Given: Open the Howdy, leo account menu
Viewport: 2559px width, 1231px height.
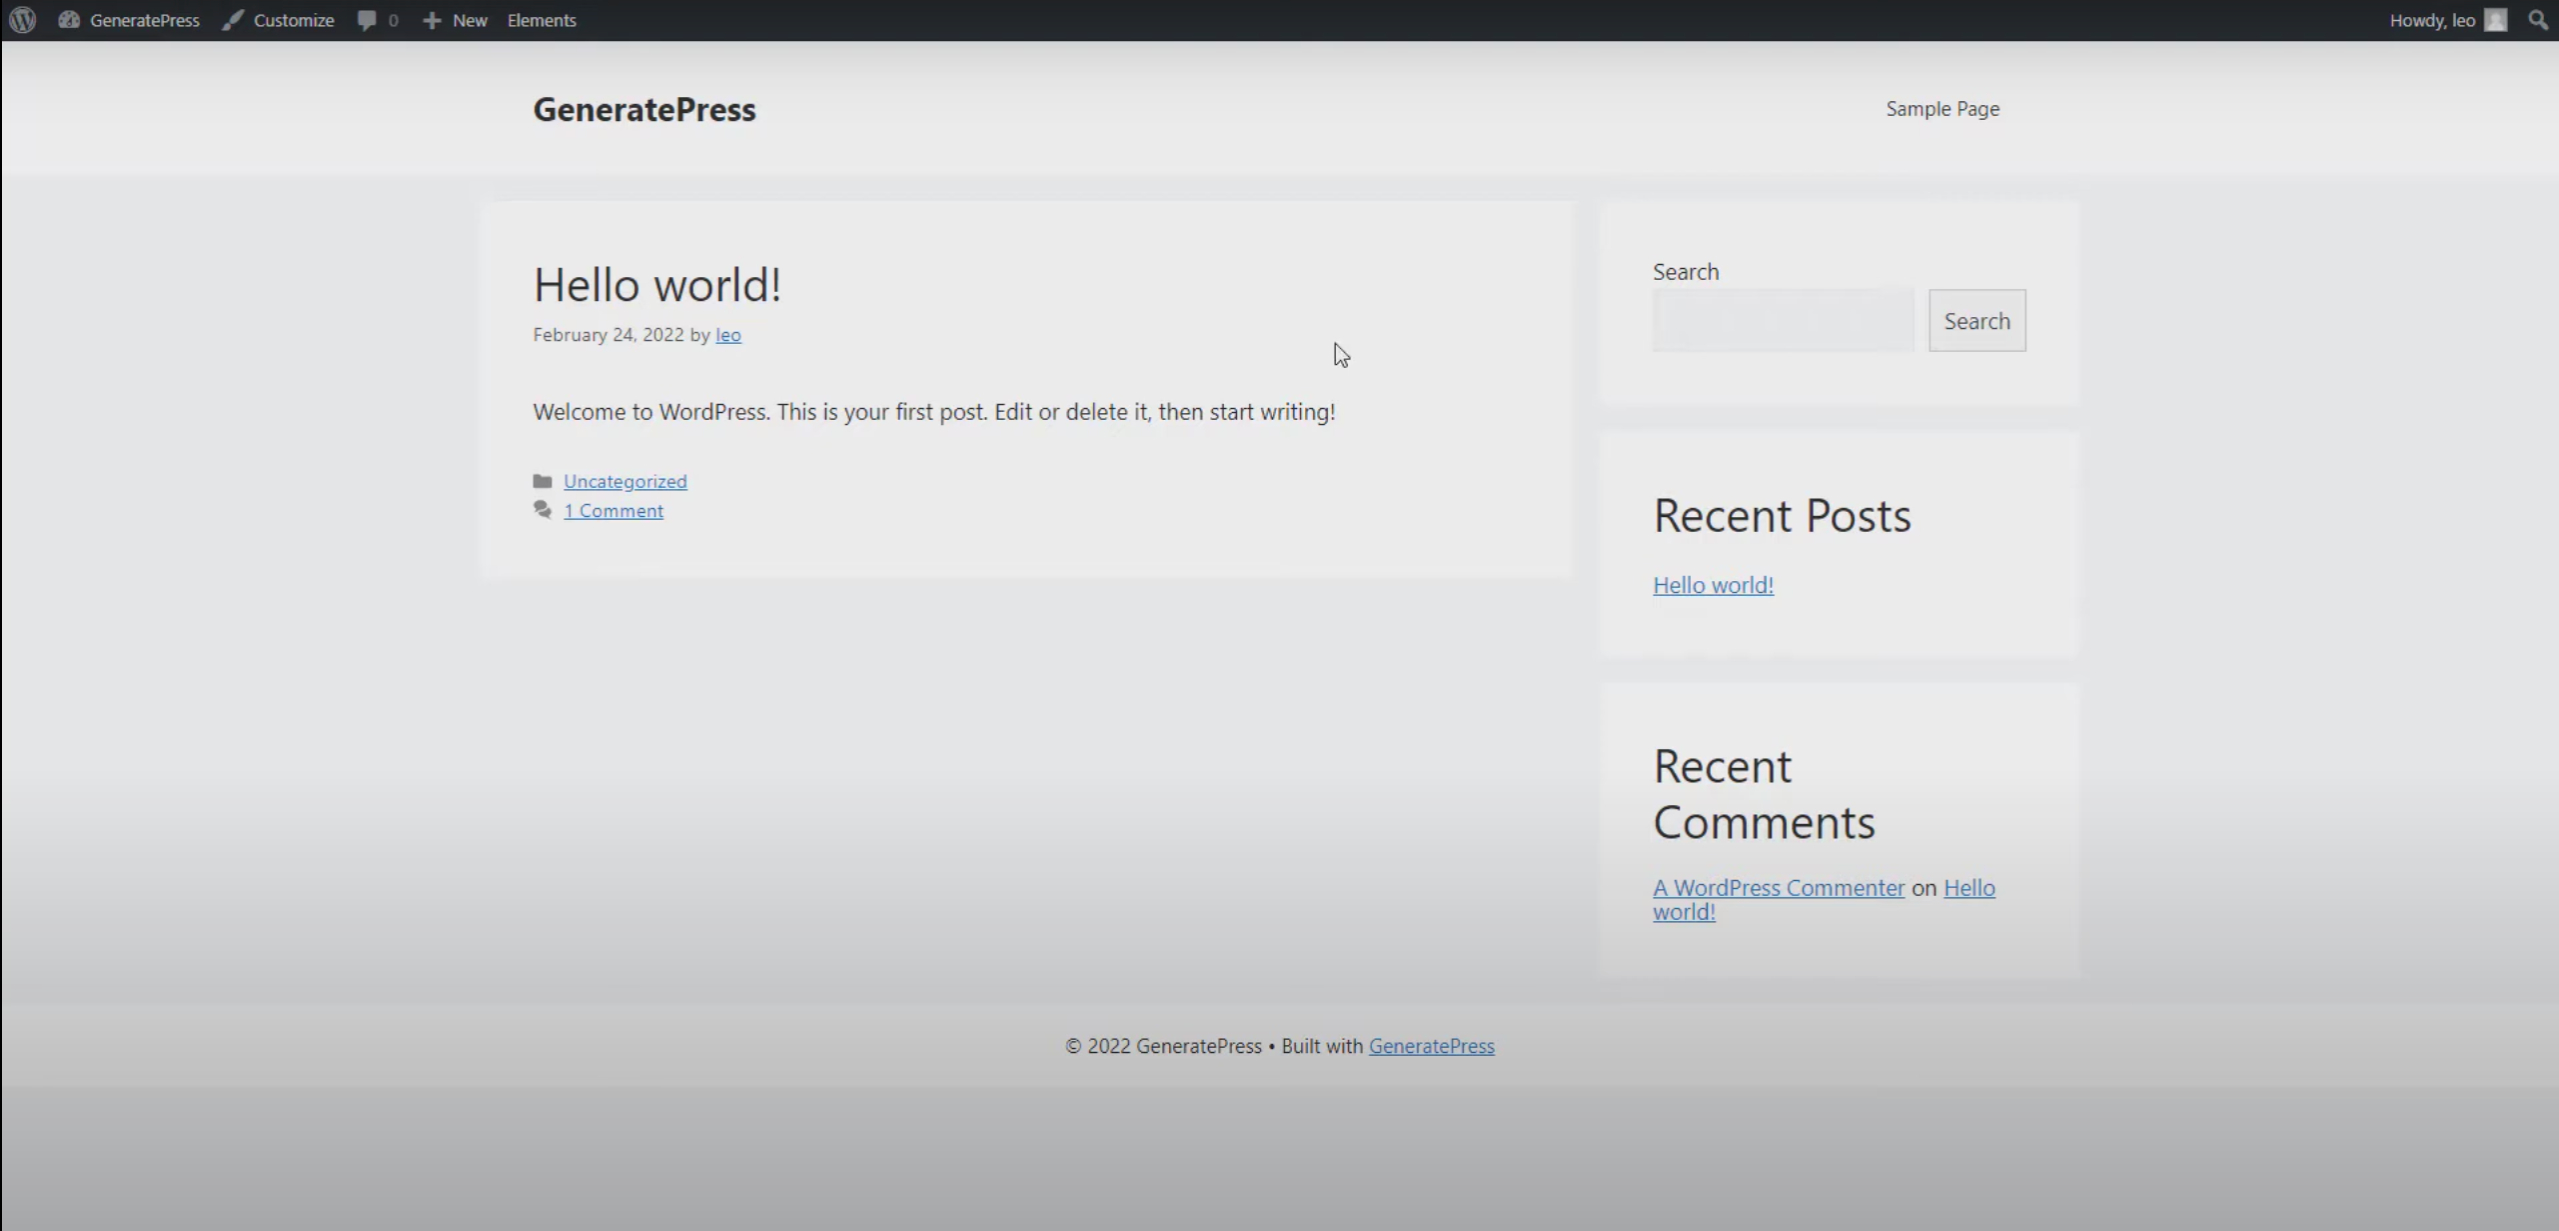Looking at the screenshot, I should [x=2431, y=20].
